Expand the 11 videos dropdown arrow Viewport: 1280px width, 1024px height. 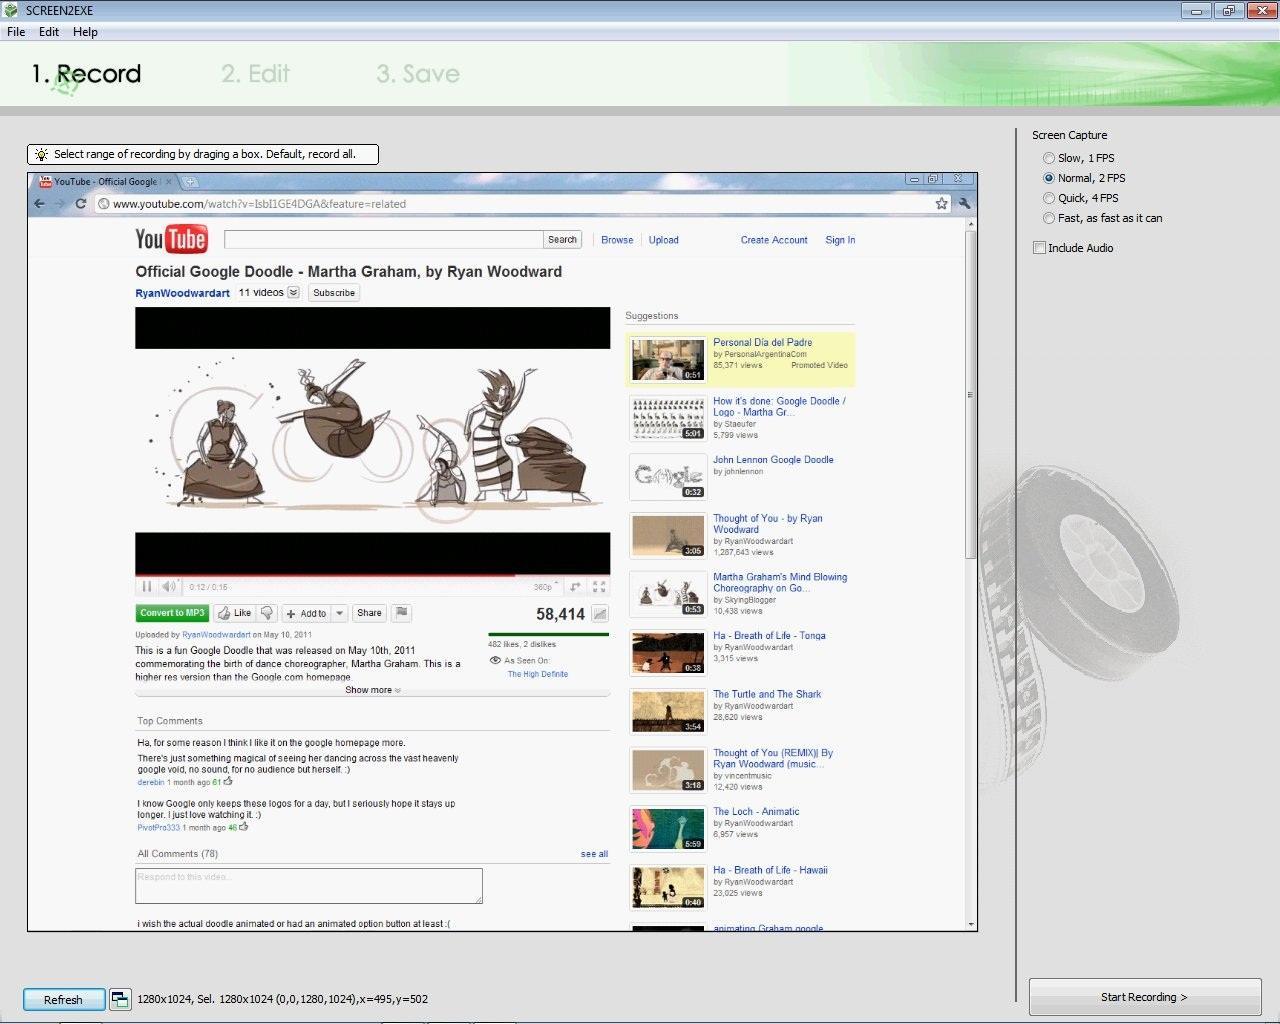[293, 293]
